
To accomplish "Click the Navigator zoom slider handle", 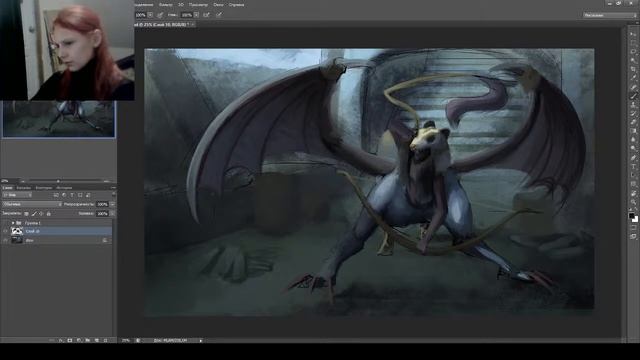I will pyautogui.click(x=58, y=180).
